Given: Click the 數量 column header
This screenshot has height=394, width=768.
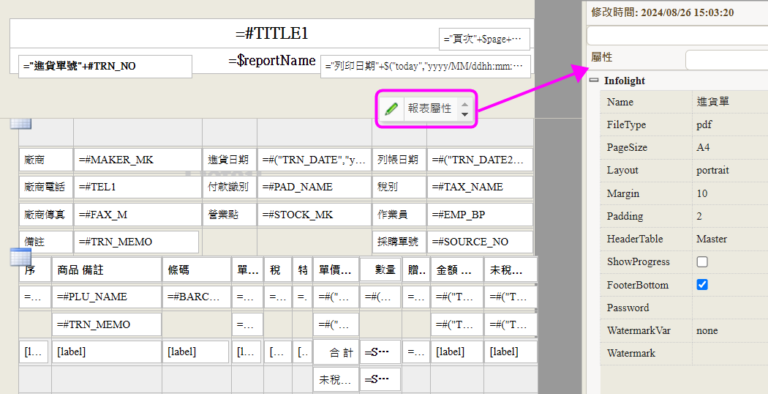Looking at the screenshot, I should click(x=380, y=270).
